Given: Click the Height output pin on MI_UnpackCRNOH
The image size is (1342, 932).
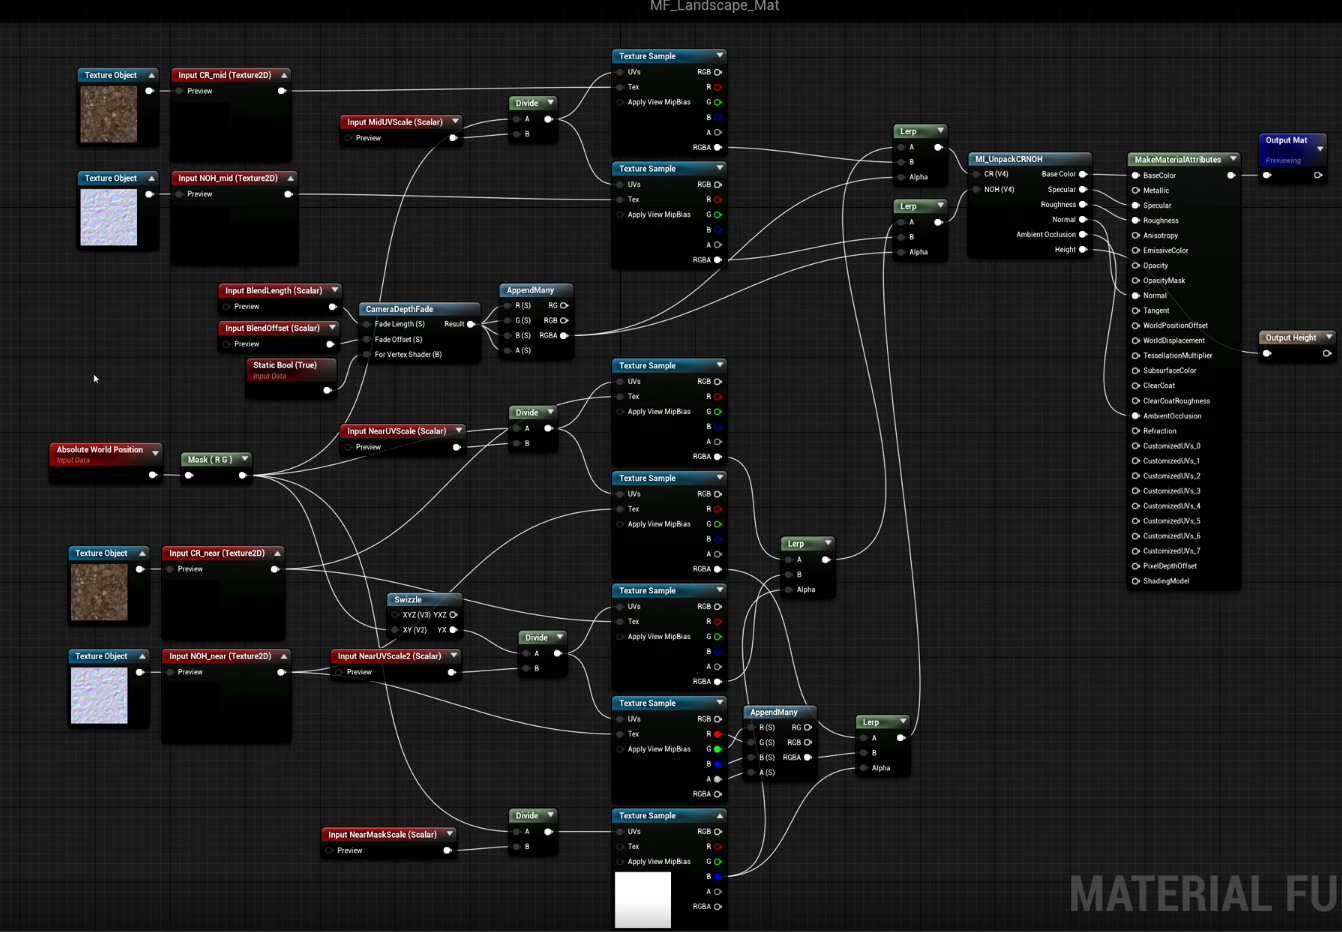Looking at the screenshot, I should [x=1083, y=249].
